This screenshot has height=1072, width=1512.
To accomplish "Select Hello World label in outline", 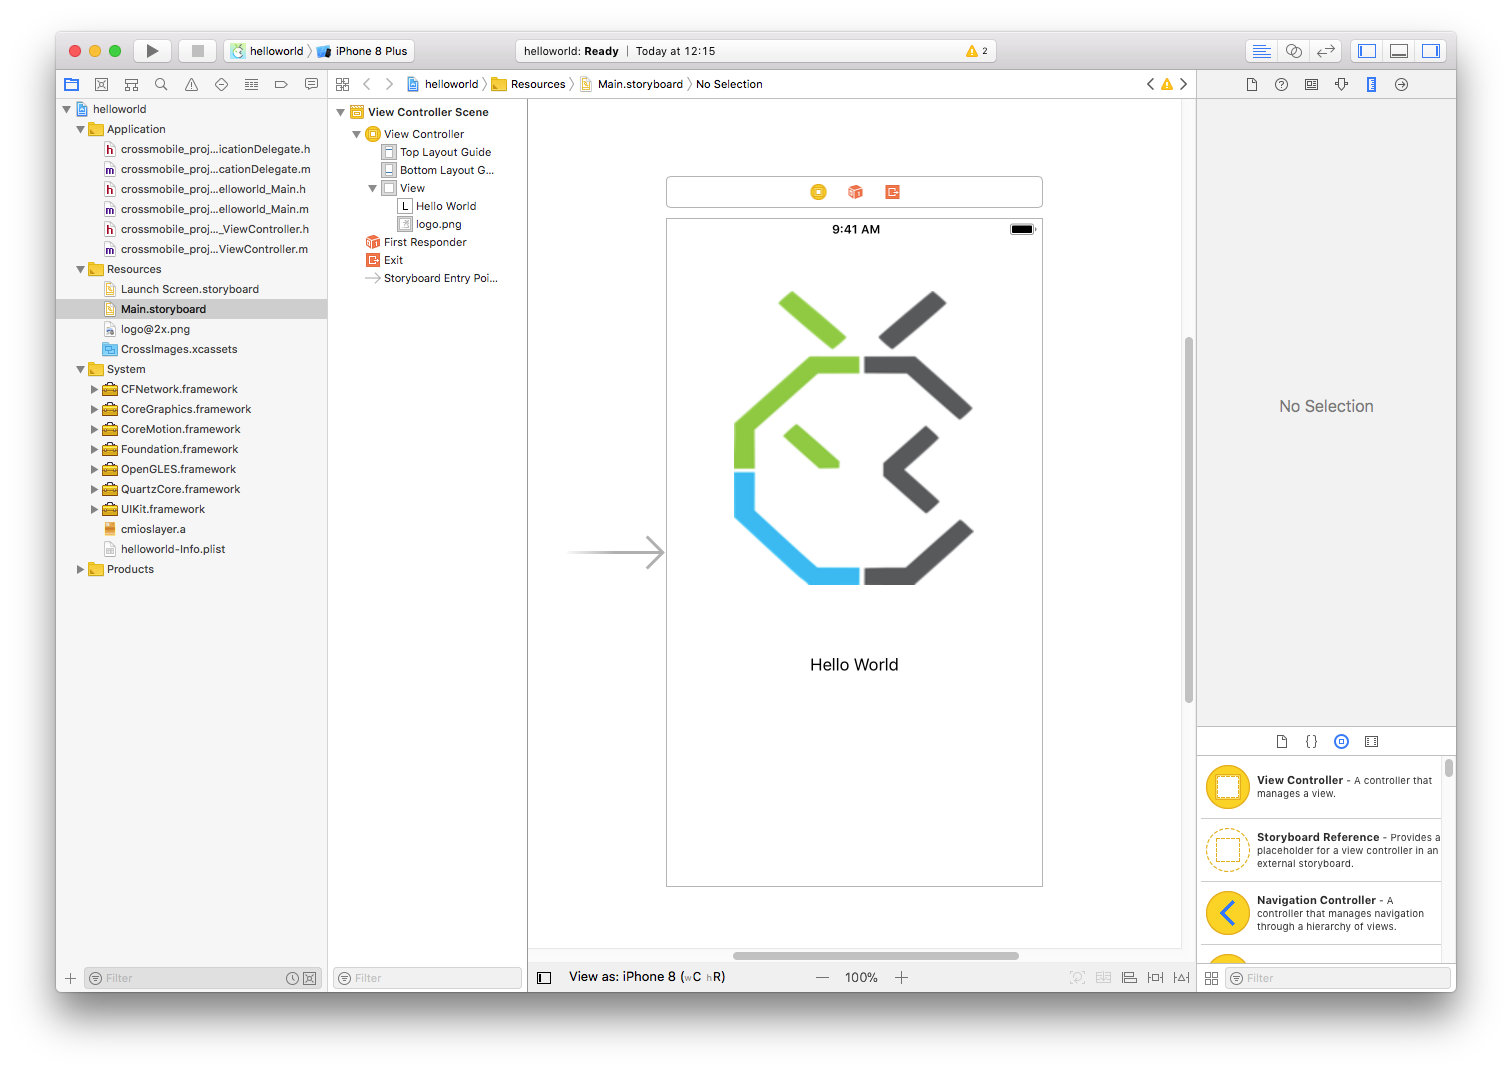I will pyautogui.click(x=445, y=206).
